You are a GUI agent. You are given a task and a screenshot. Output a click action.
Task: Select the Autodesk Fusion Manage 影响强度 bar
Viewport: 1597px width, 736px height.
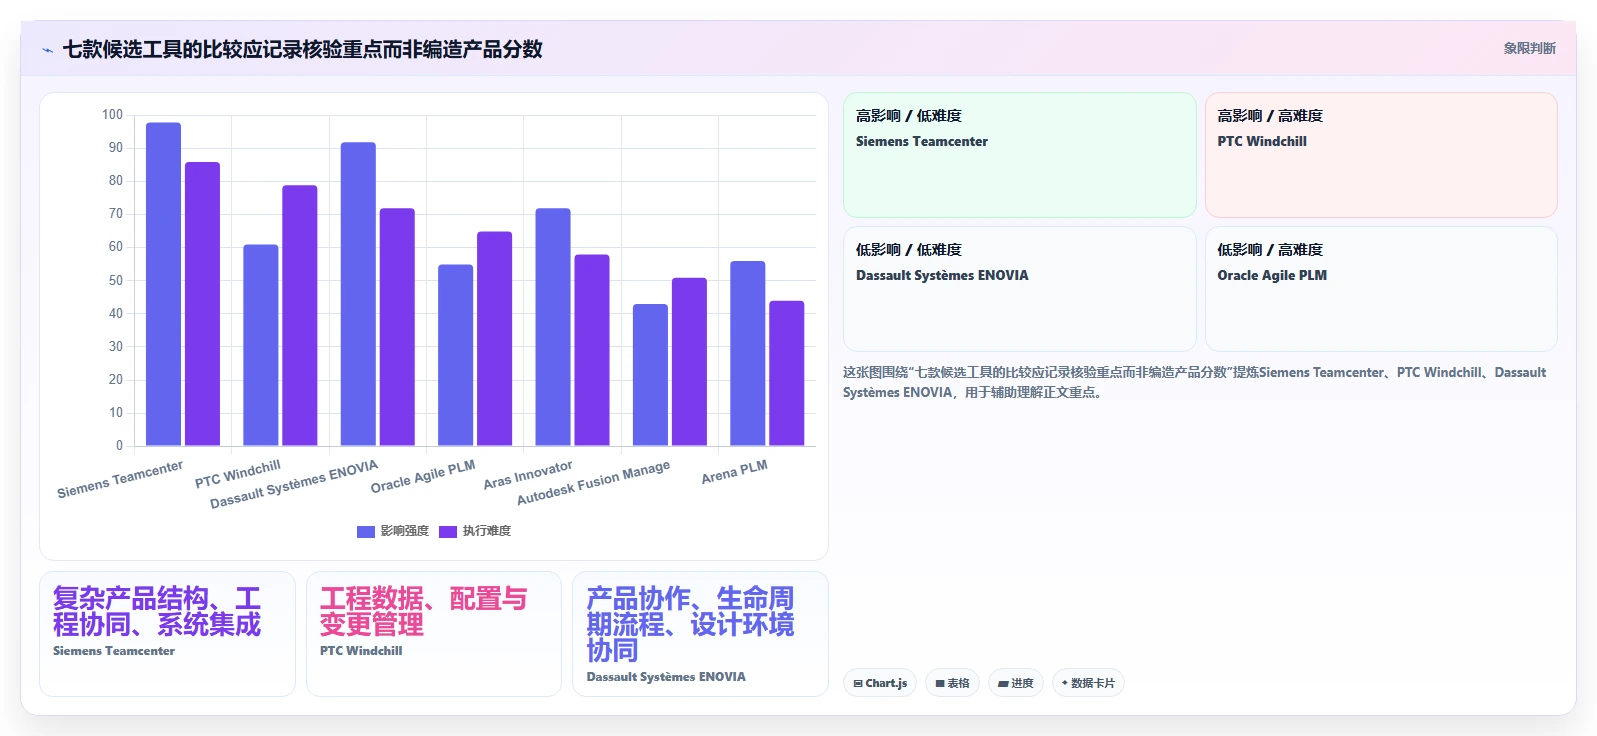click(650, 375)
